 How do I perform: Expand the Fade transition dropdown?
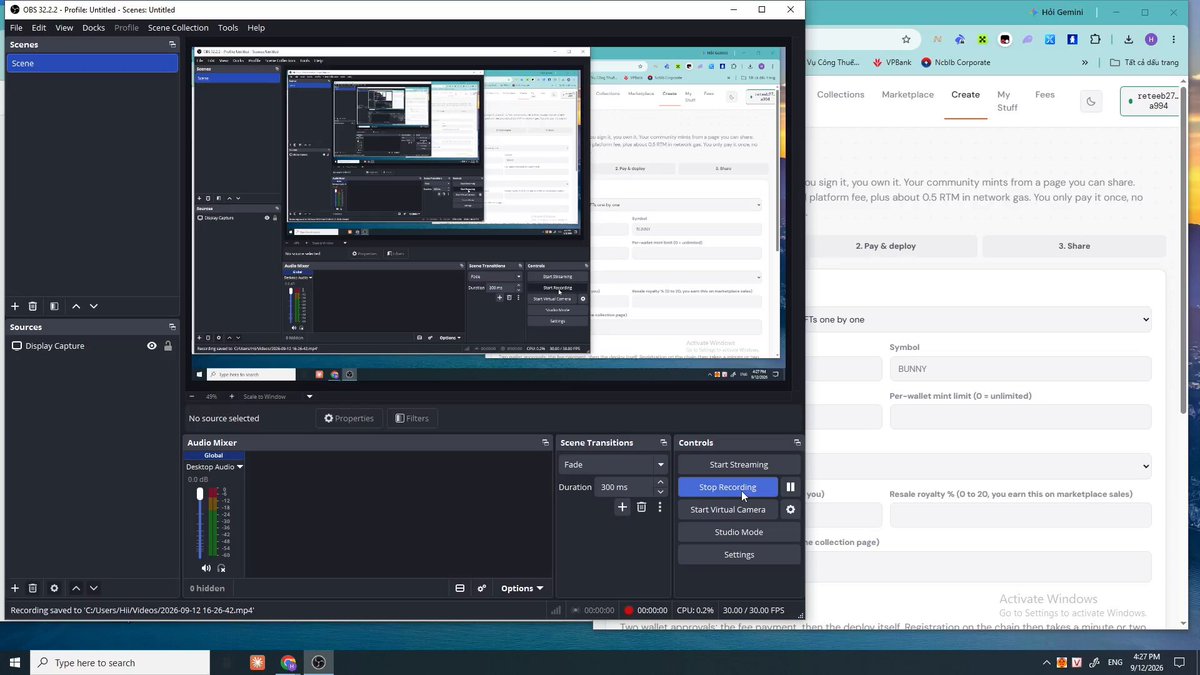coord(614,464)
